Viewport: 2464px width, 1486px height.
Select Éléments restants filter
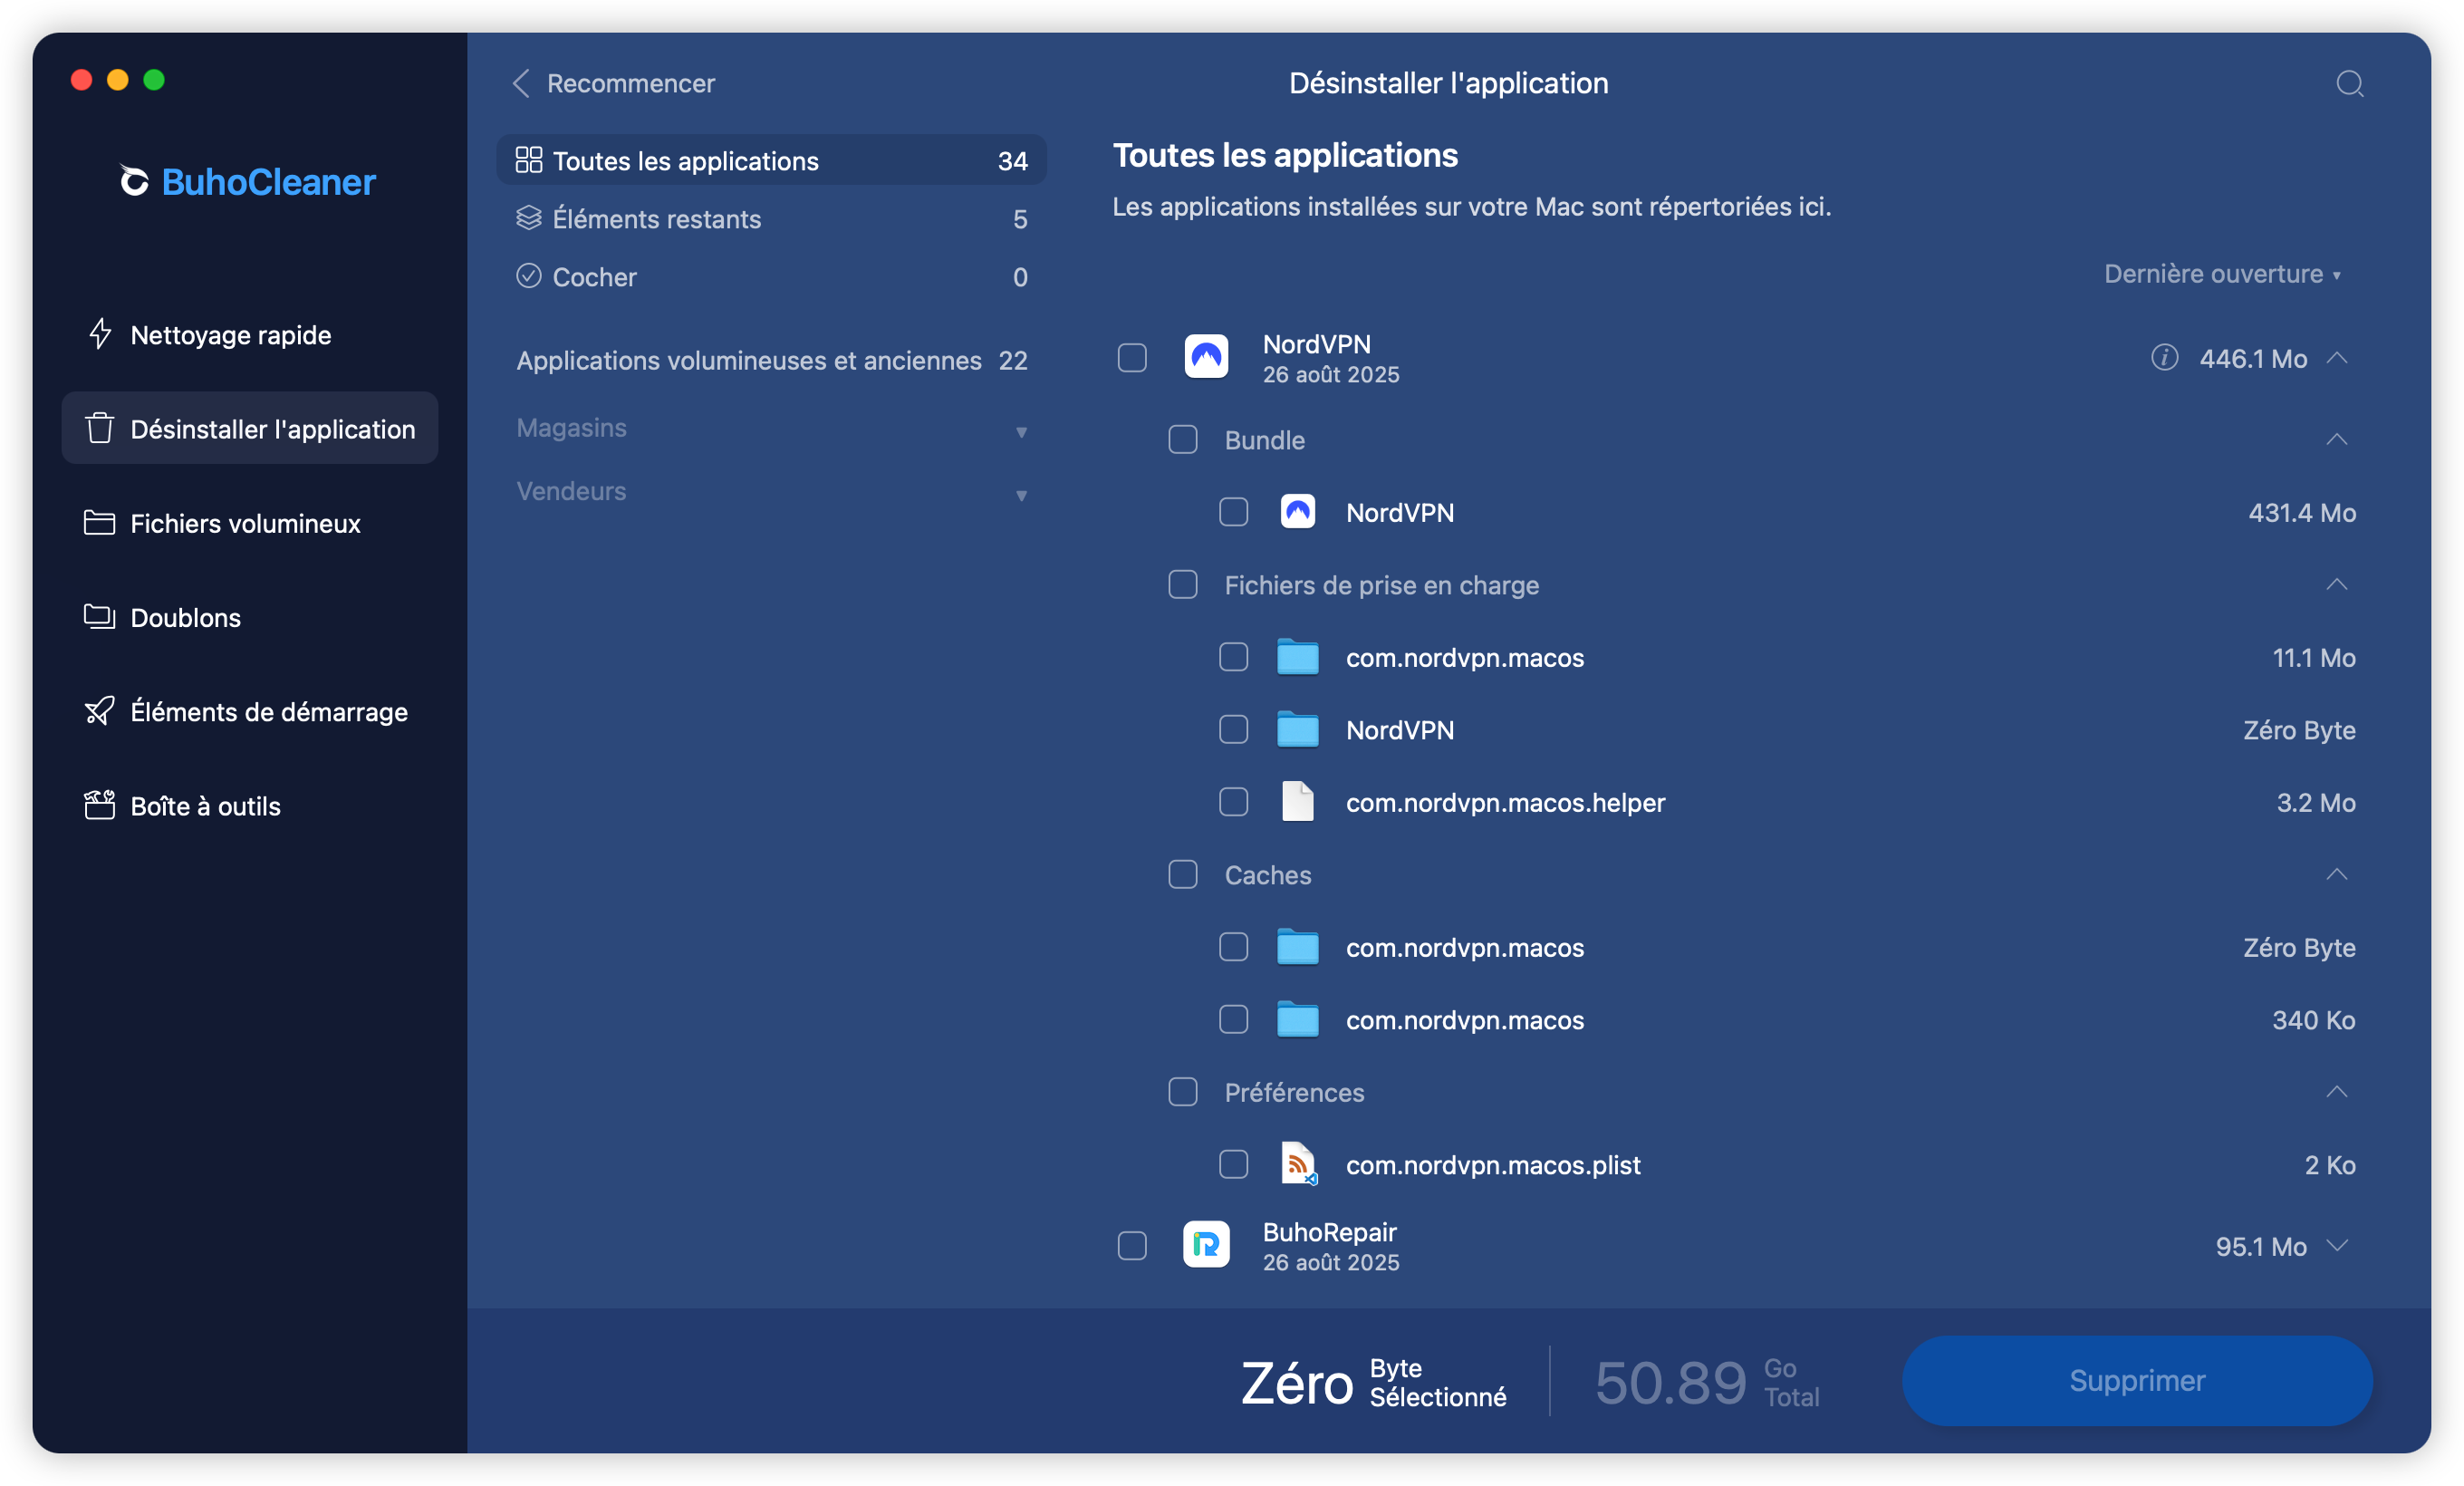click(x=771, y=218)
